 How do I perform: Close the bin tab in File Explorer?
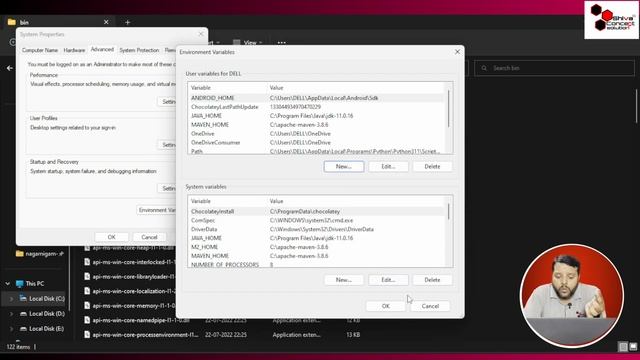coord(106,22)
